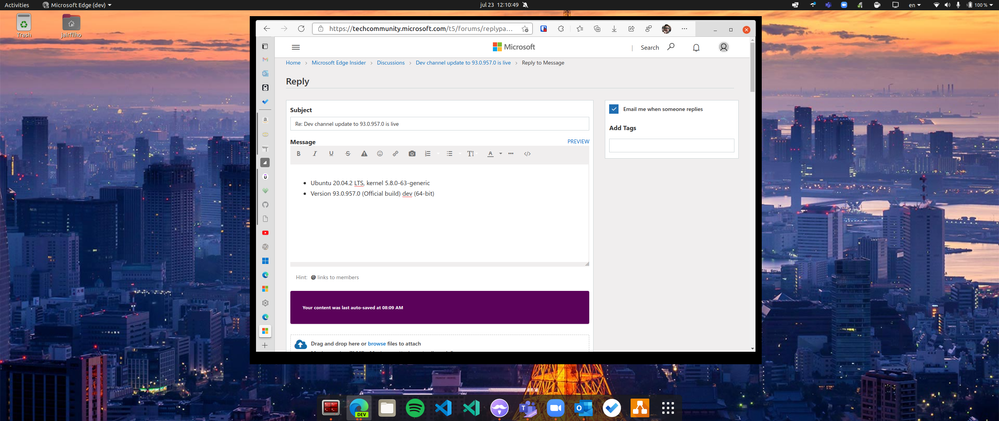Open keyboard language en dropdown
999x421 pixels.
914,4
